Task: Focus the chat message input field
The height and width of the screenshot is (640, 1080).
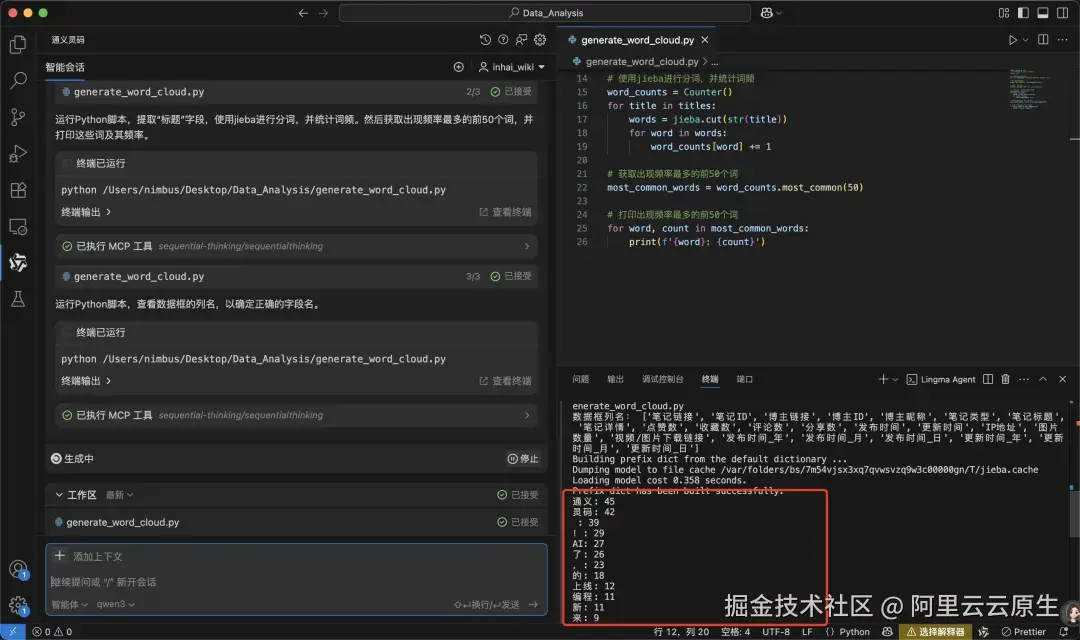Action: (296, 582)
